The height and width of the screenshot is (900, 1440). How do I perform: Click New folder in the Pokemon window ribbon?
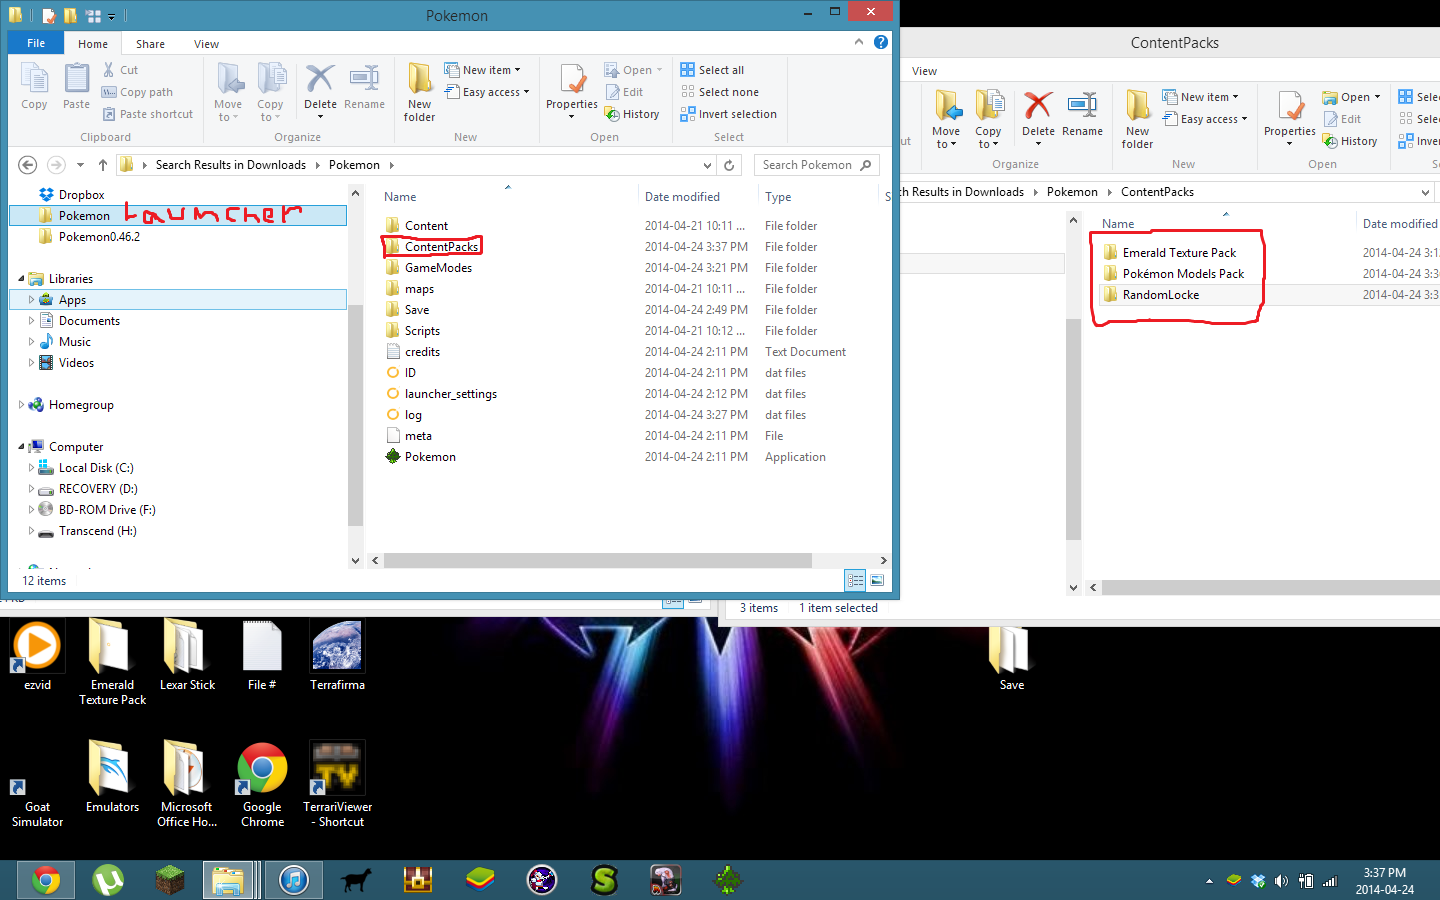click(420, 92)
